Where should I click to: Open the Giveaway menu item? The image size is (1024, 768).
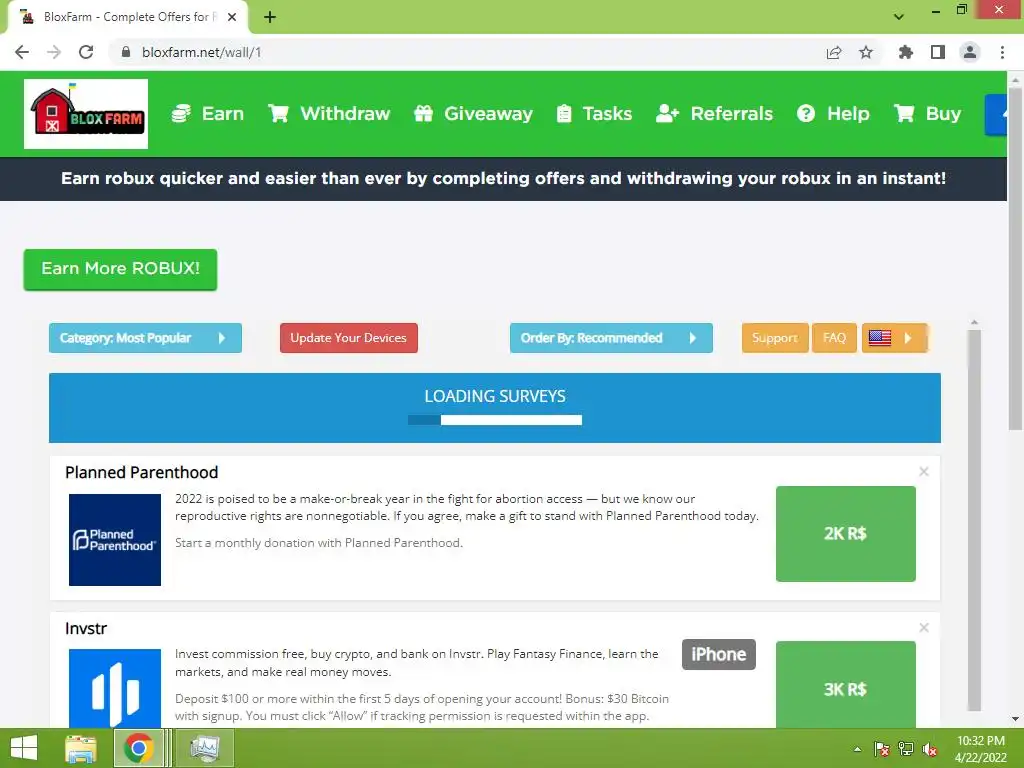pos(473,114)
